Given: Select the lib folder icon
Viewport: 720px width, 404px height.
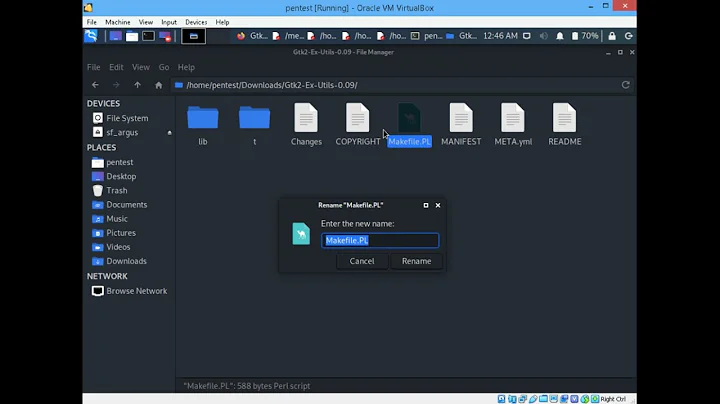Looking at the screenshot, I should pyautogui.click(x=202, y=118).
